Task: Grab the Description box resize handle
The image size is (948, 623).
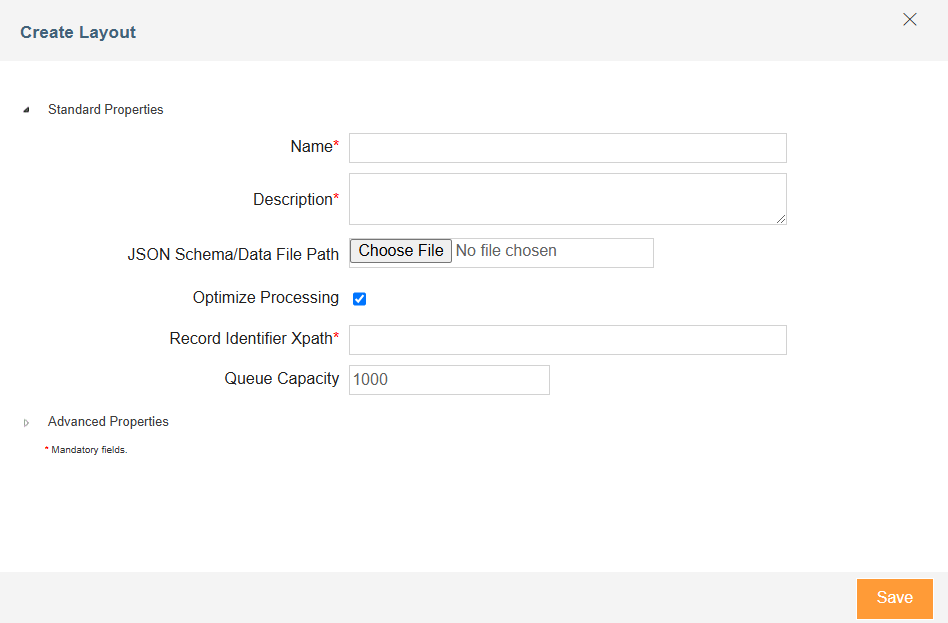Action: pyautogui.click(x=780, y=218)
